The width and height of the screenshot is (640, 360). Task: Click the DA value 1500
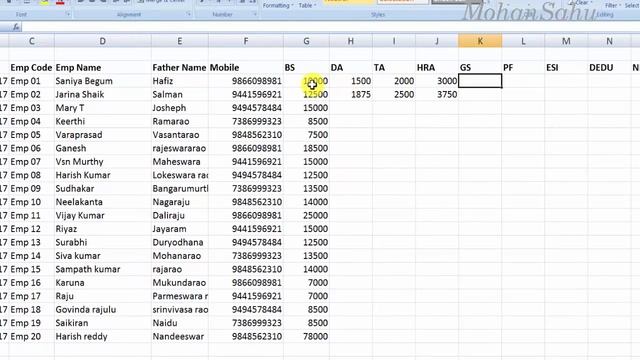pyautogui.click(x=351, y=81)
